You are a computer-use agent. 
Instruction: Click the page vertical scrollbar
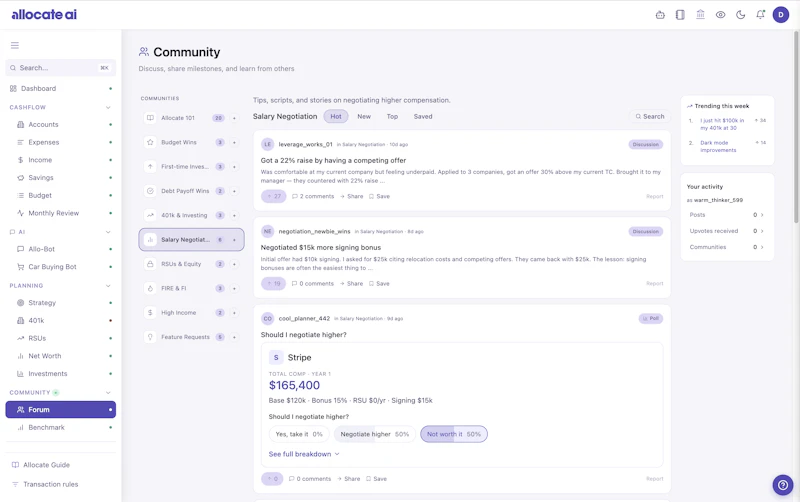[x=796, y=127]
